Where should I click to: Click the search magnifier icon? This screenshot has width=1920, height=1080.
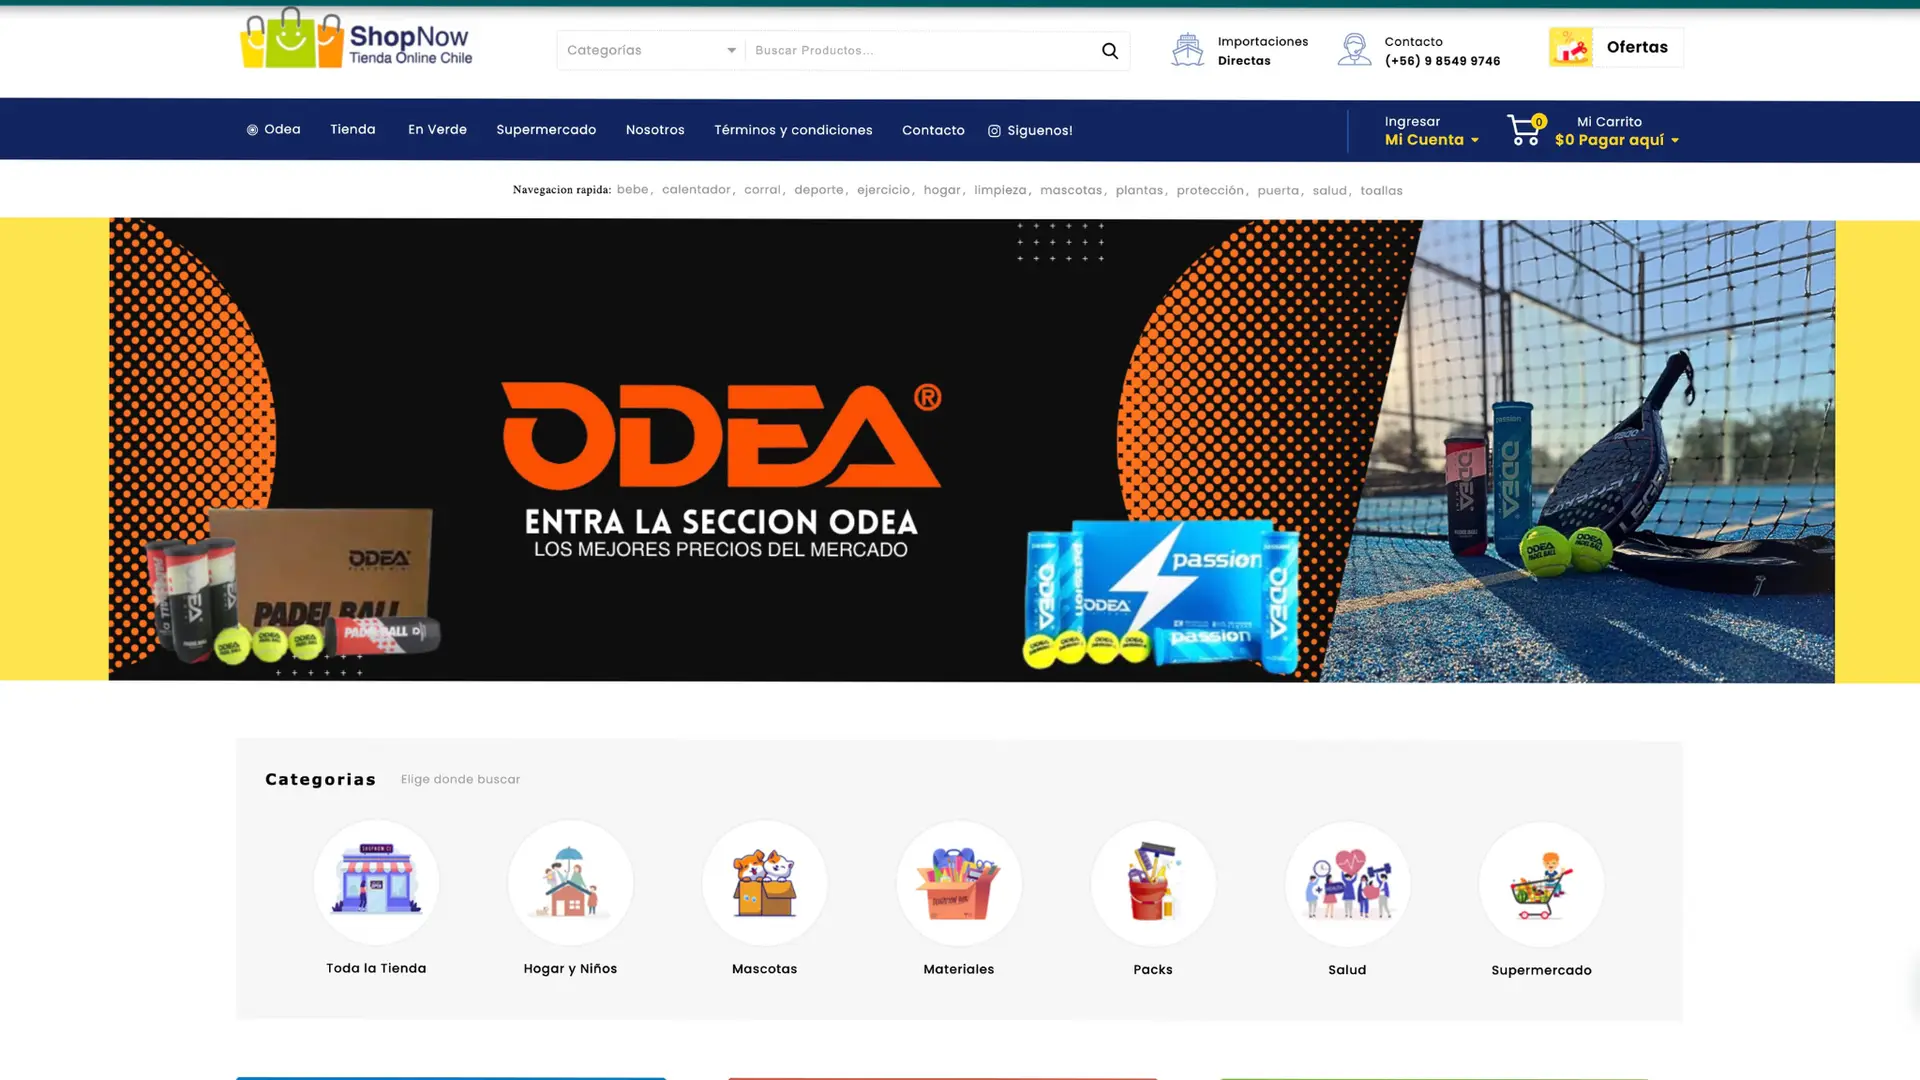[1109, 51]
